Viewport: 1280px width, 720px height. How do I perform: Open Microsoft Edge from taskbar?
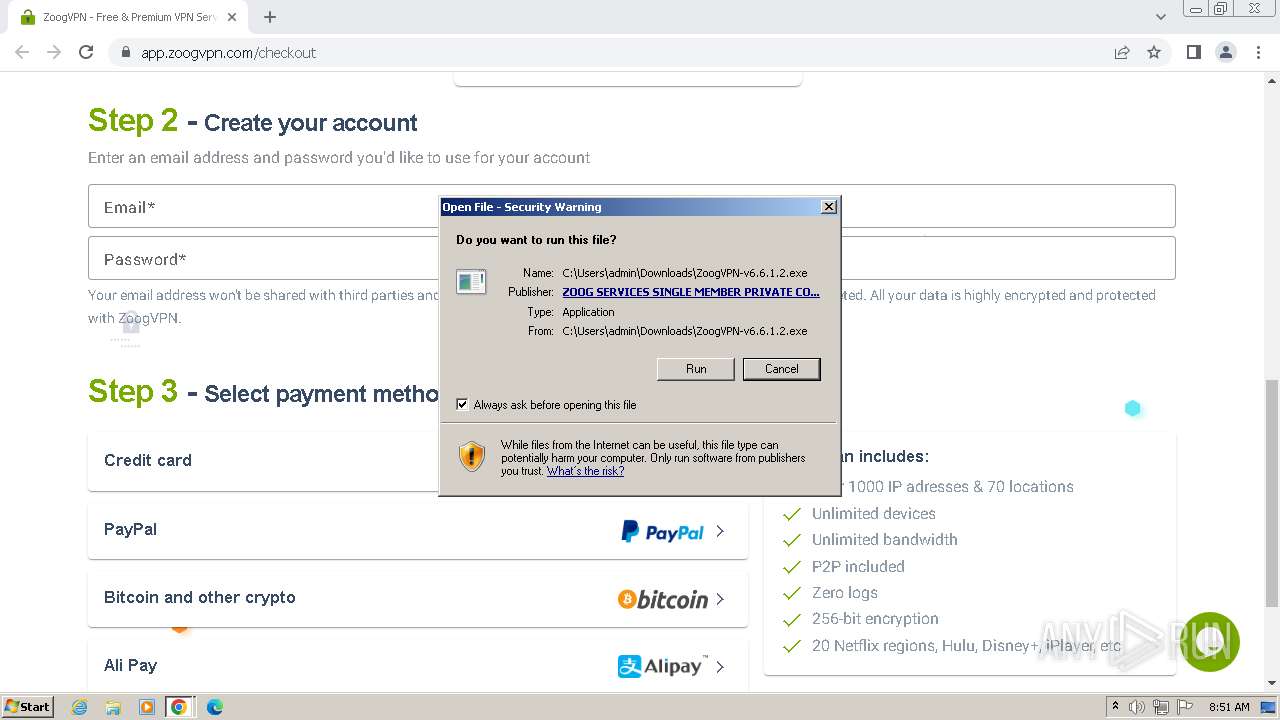click(x=214, y=707)
